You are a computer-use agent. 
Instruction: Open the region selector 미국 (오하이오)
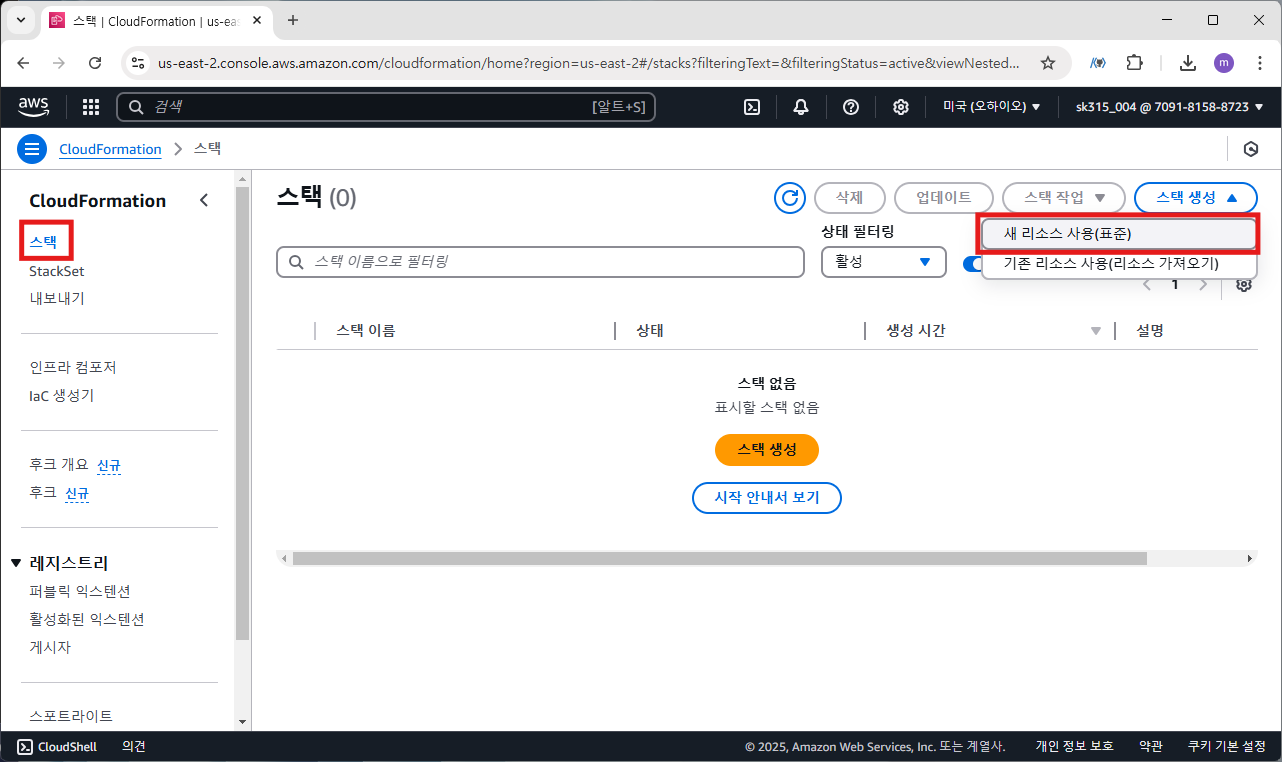(x=991, y=107)
